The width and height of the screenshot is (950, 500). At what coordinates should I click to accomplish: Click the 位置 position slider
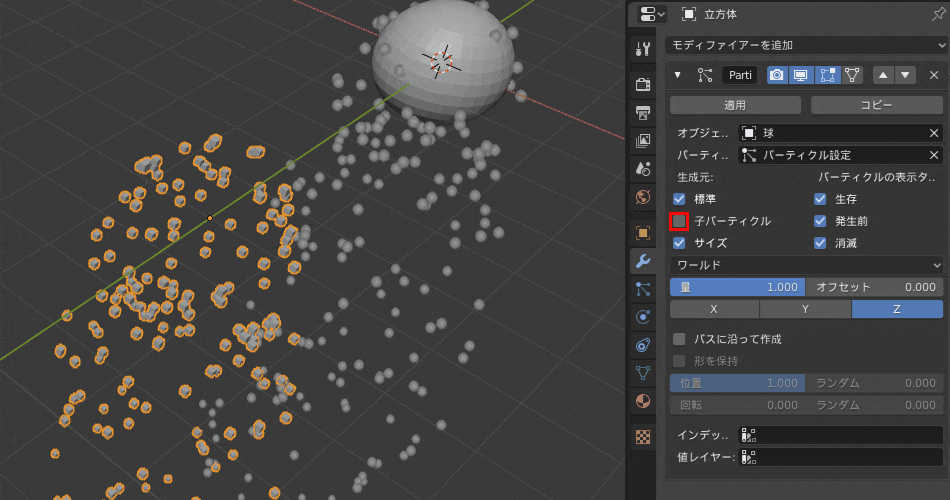[x=737, y=383]
